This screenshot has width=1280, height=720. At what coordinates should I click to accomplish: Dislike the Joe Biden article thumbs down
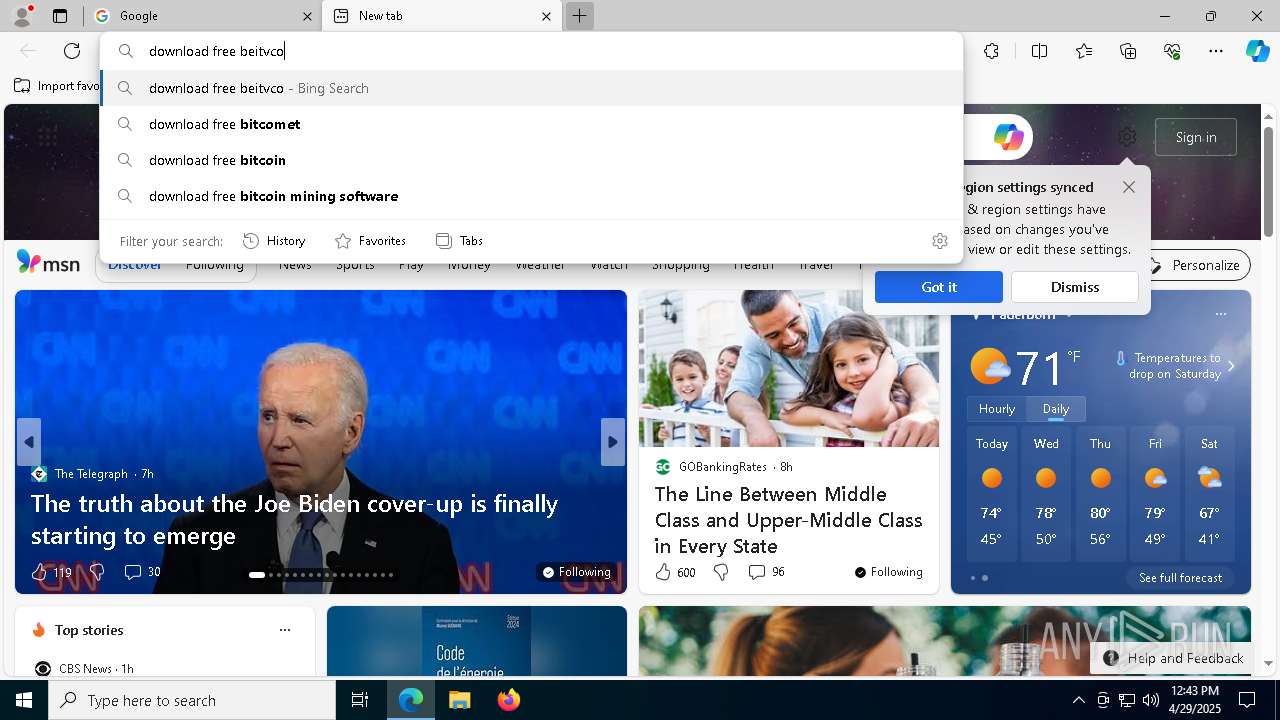pos(97,572)
